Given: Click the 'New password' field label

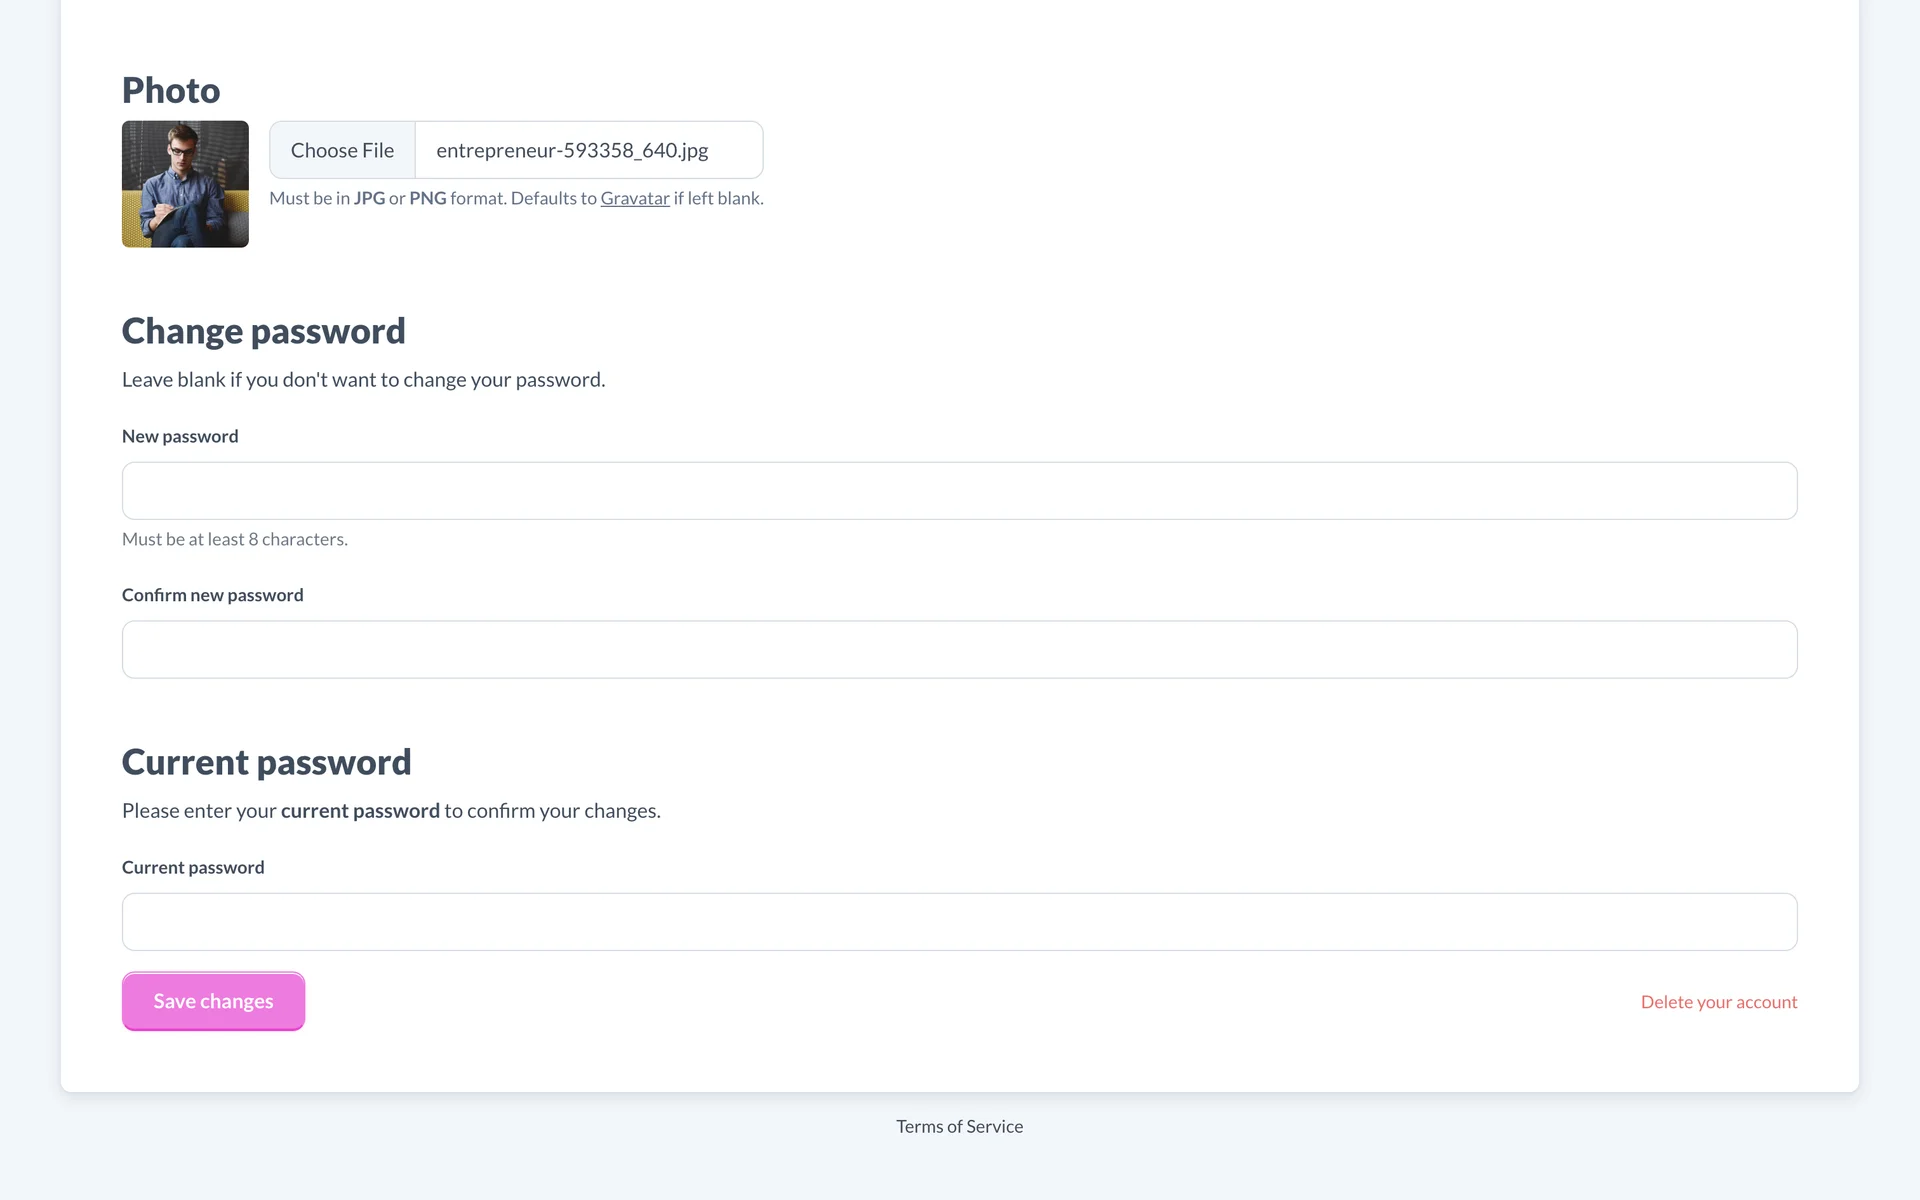Looking at the screenshot, I should (x=180, y=436).
